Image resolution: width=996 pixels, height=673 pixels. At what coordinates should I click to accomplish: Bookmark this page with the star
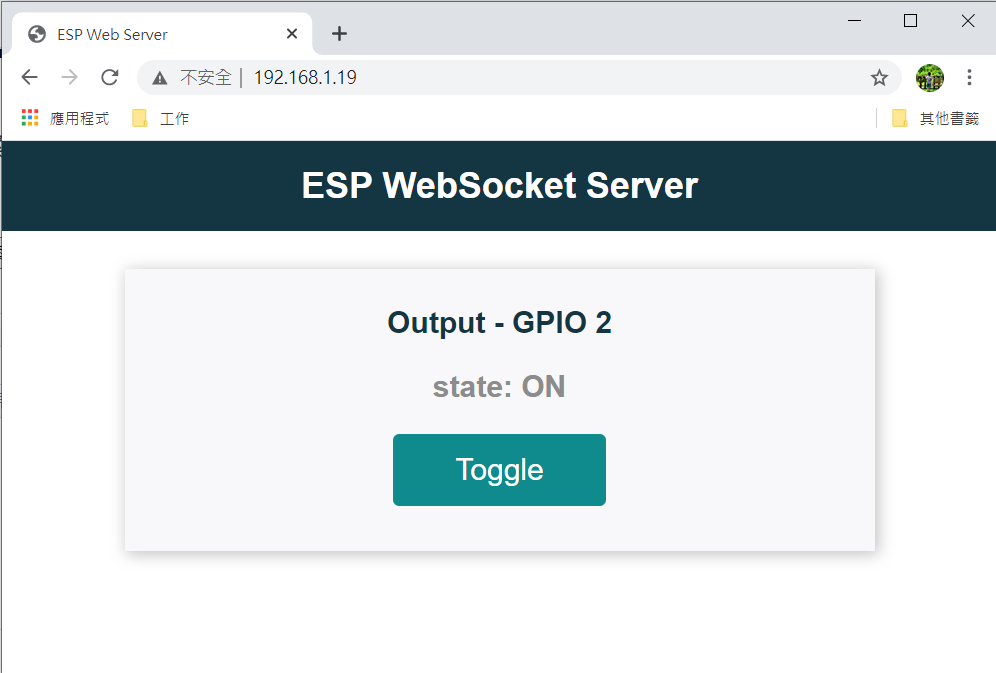coord(879,78)
